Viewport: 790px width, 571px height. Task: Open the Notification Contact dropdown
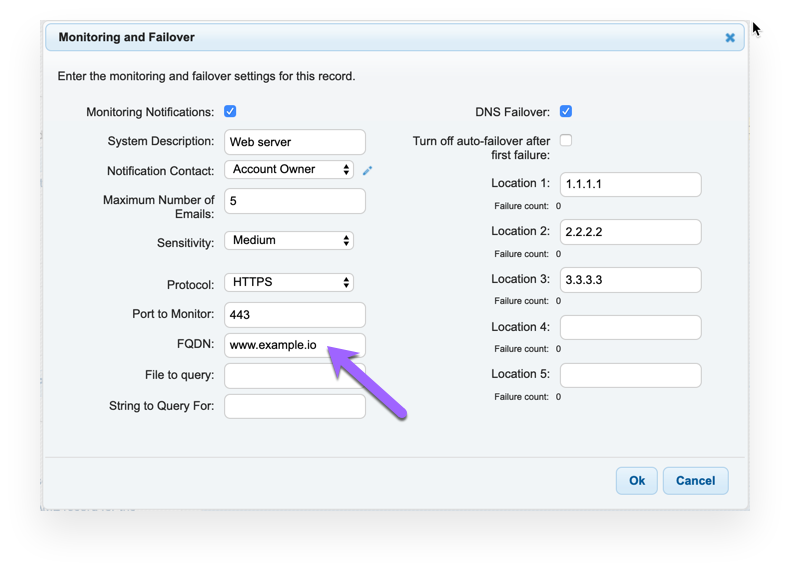click(289, 169)
